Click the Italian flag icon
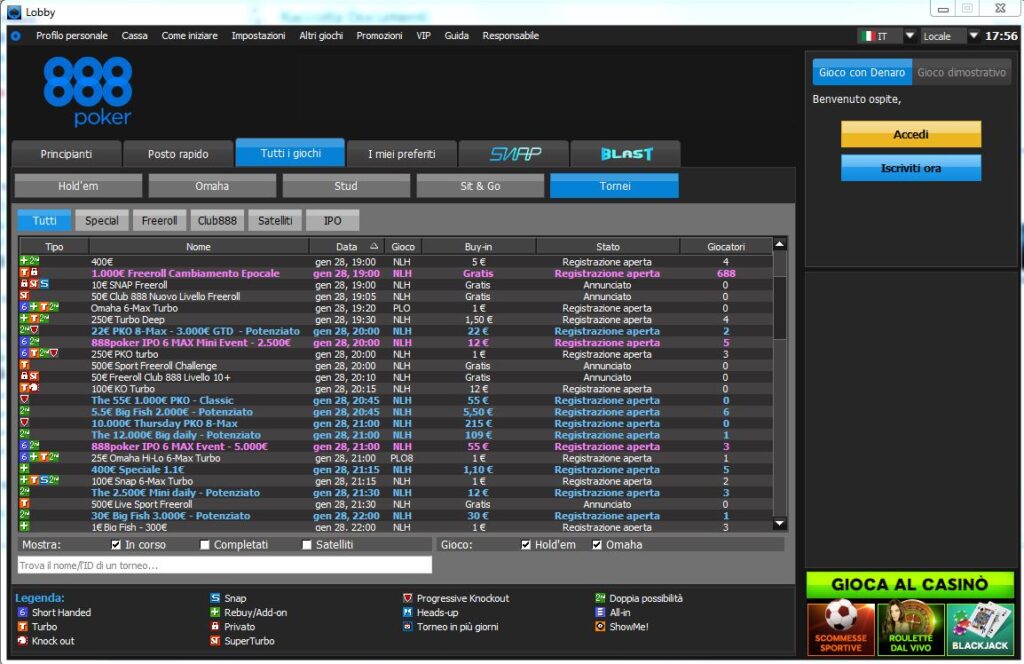1024x664 pixels. point(868,36)
